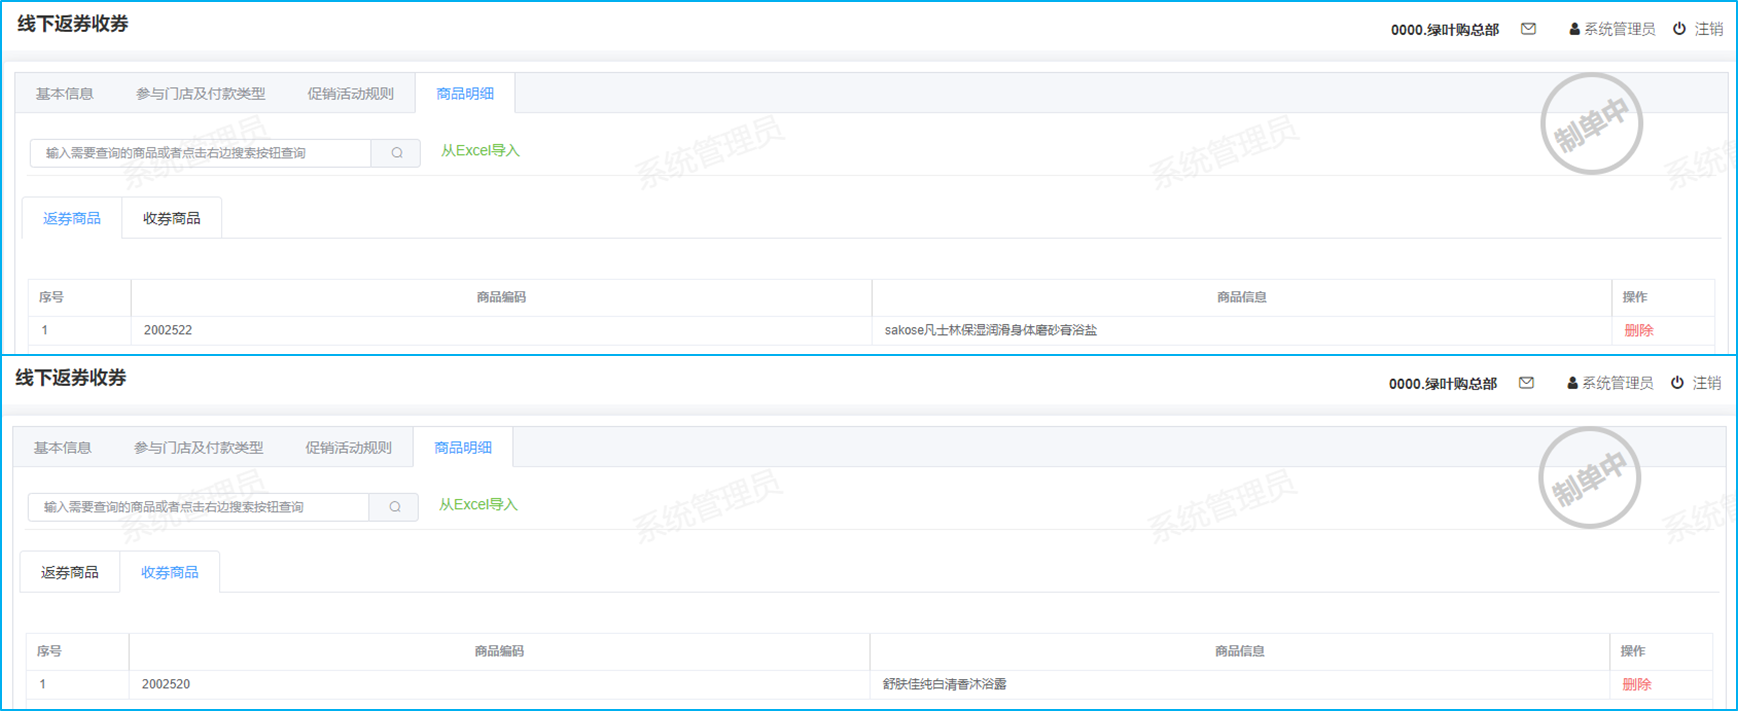Delete row for sakose凡士林 product via 删除
This screenshot has height=711, width=1738.
click(x=1639, y=330)
